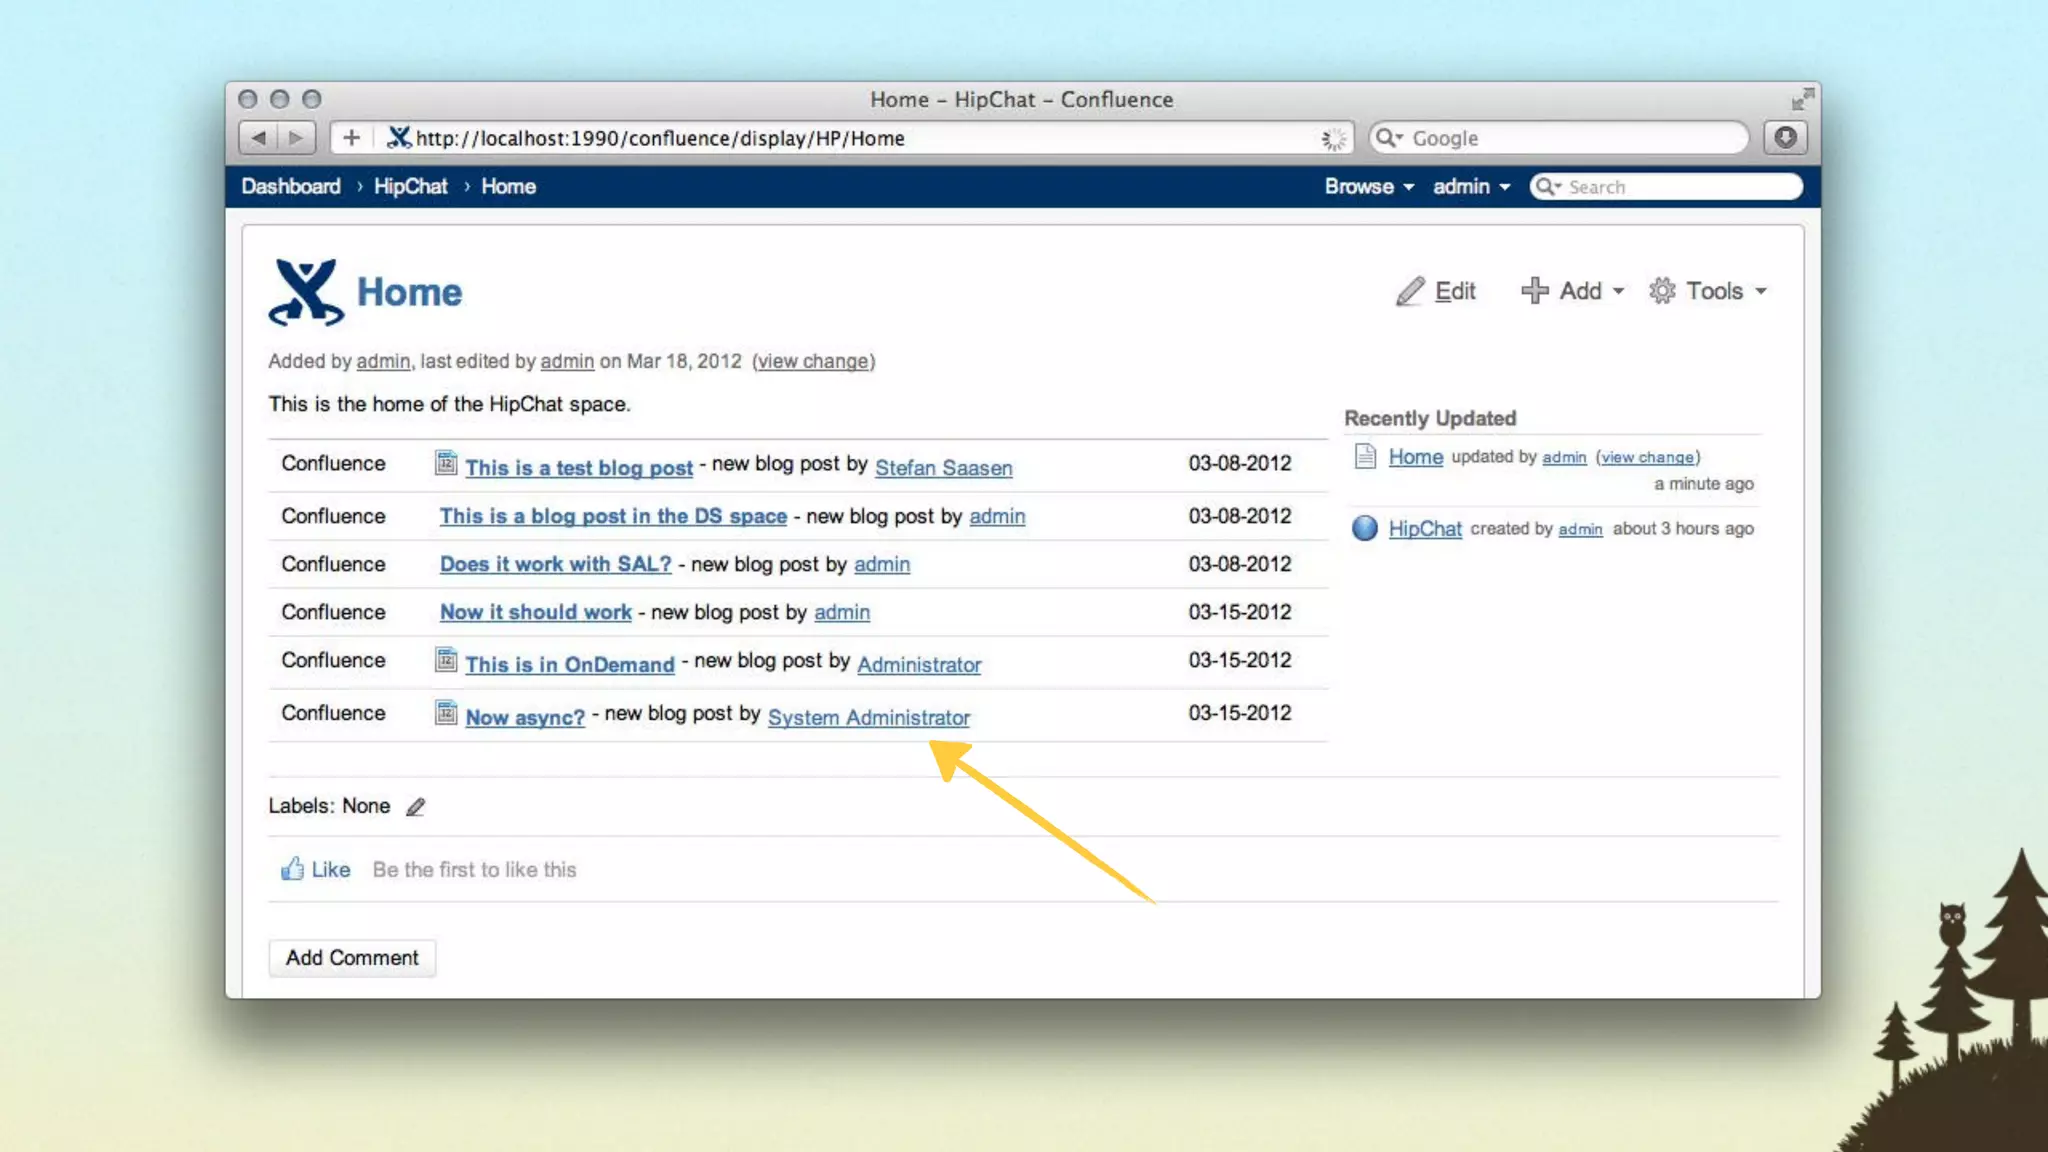Go to Dashboard breadcrumb
This screenshot has width=2048, height=1152.
point(291,187)
